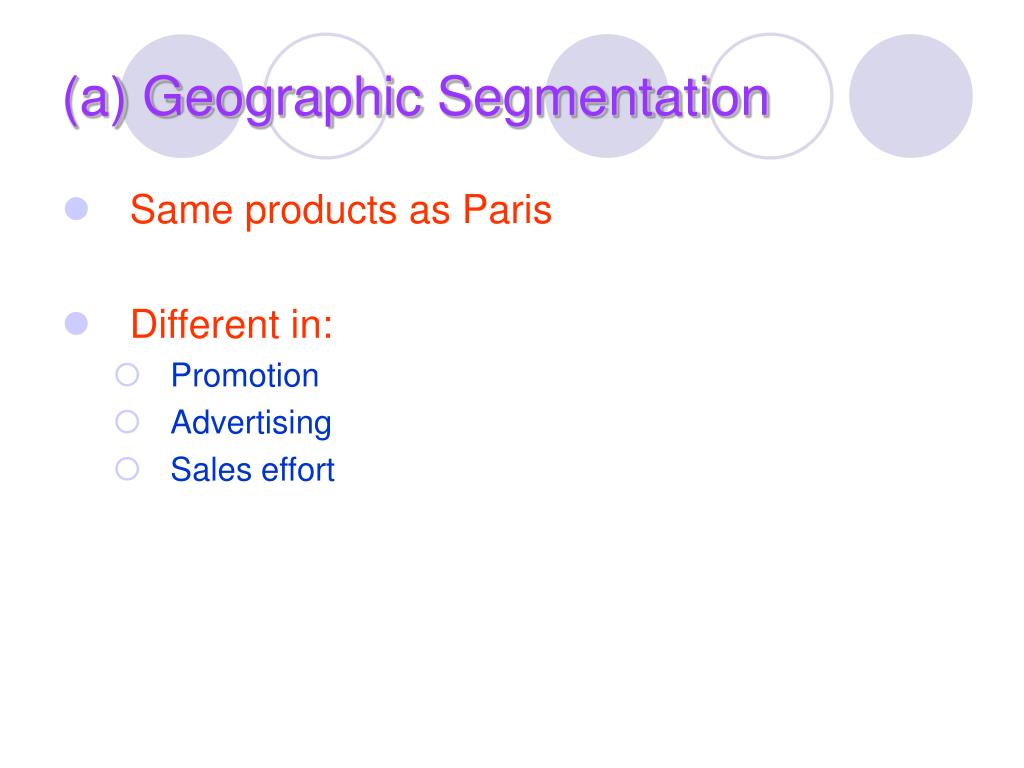
Task: Select the rightmost filled lavender circle
Action: coord(910,96)
